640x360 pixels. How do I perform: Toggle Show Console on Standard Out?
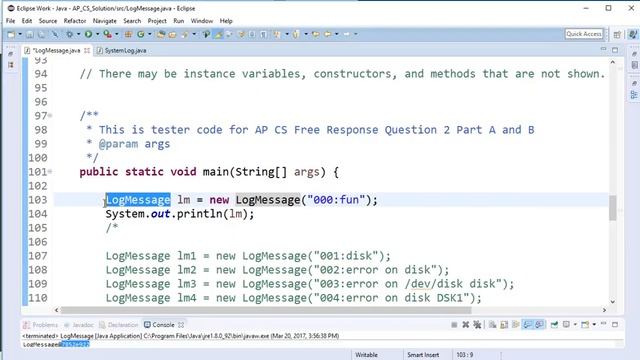(x=527, y=325)
